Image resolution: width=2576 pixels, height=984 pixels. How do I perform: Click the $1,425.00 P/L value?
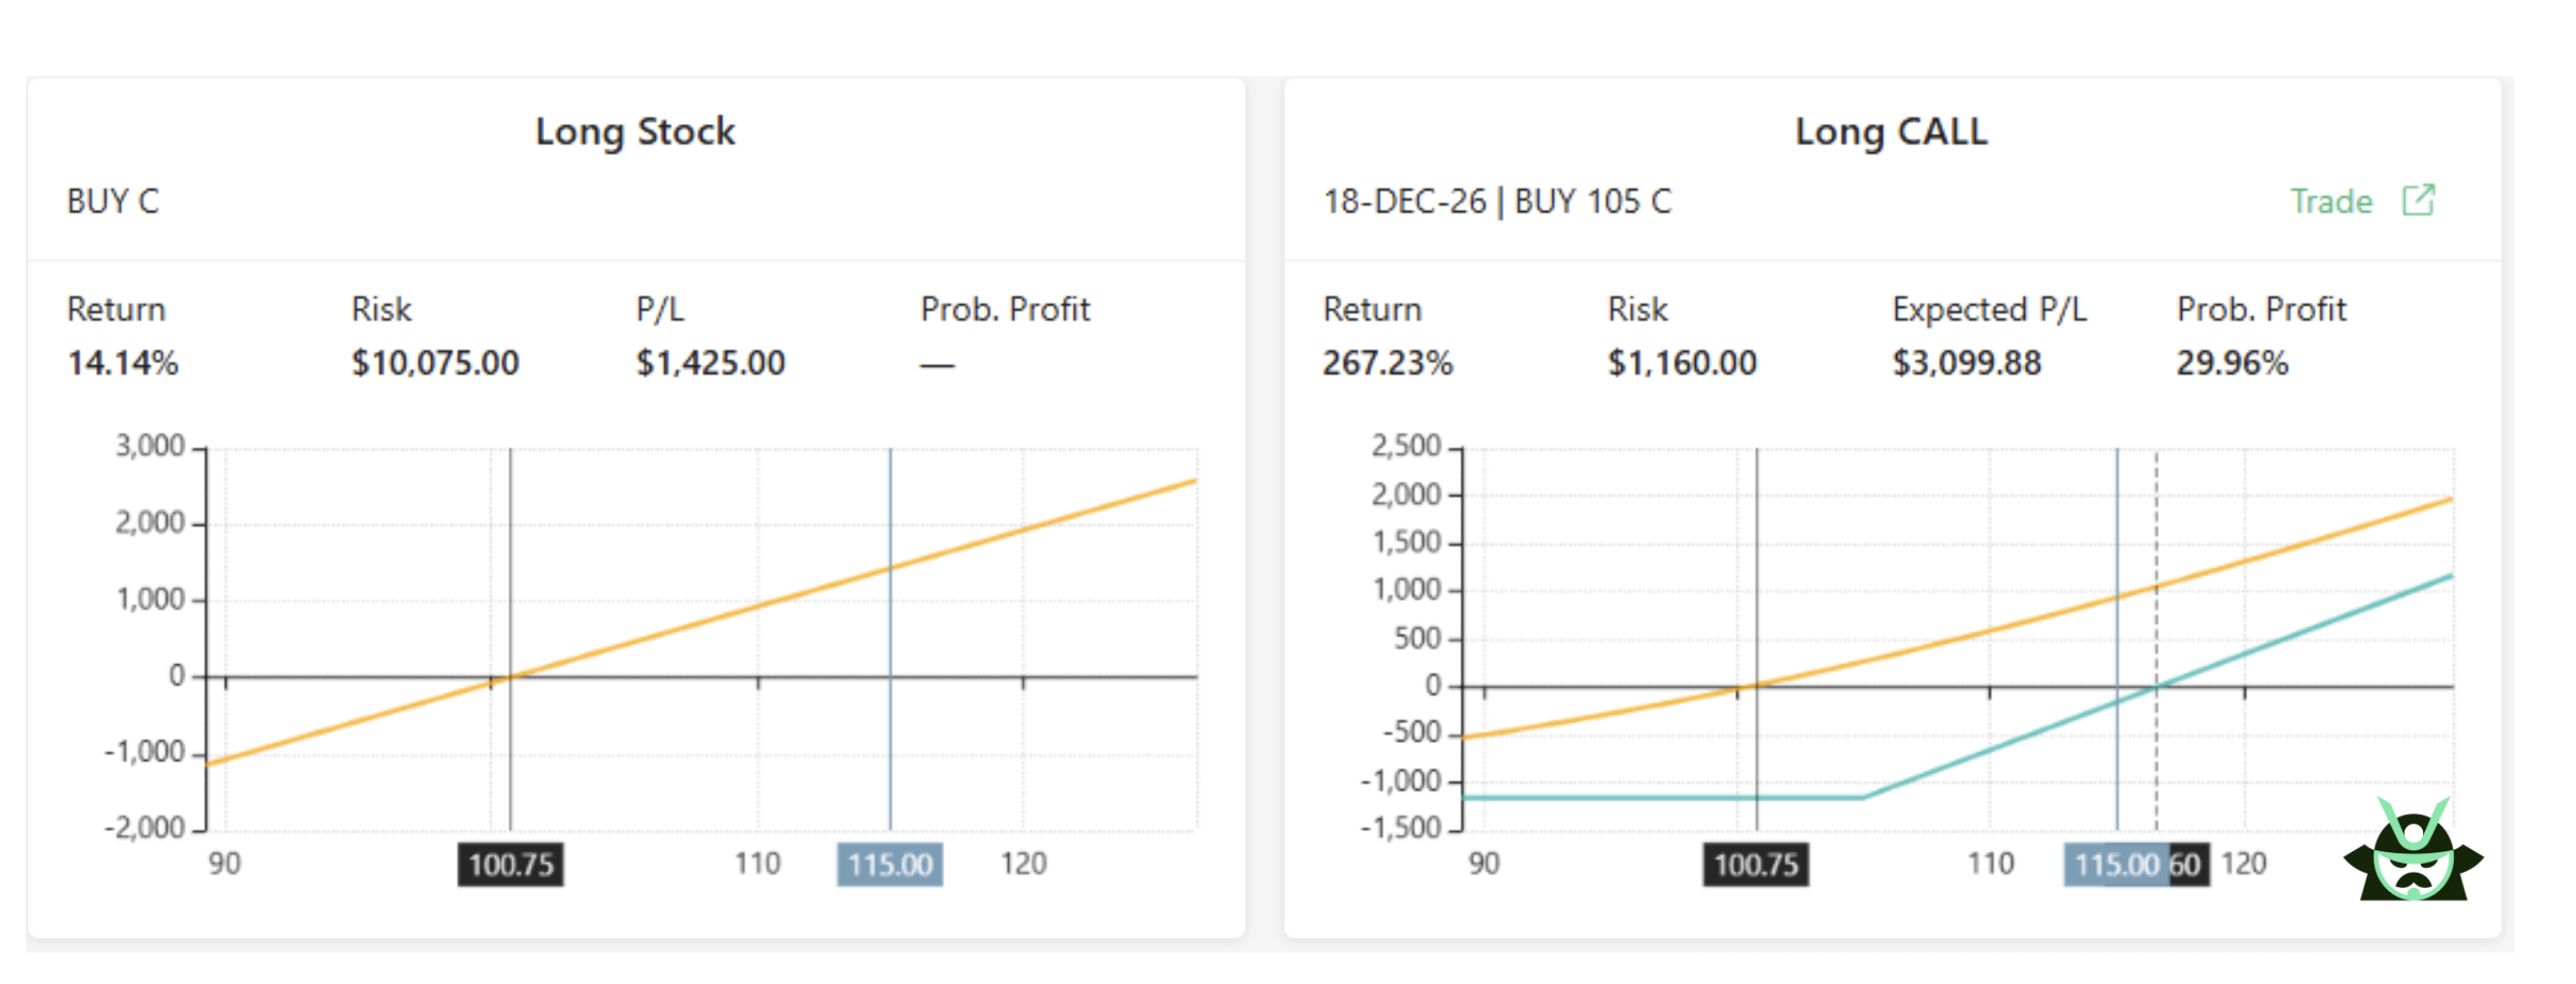click(x=711, y=363)
